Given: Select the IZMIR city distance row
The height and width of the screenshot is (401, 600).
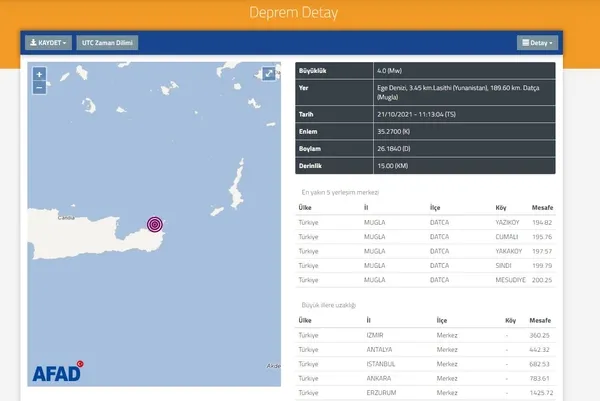Looking at the screenshot, I should pyautogui.click(x=424, y=334).
